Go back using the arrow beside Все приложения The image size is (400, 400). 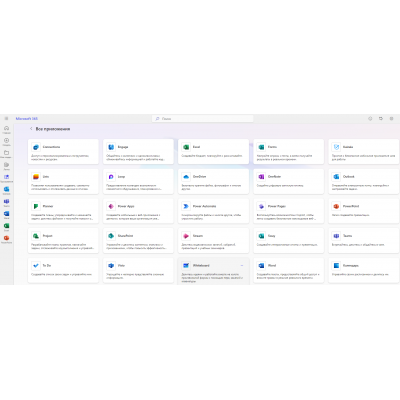(x=31, y=129)
